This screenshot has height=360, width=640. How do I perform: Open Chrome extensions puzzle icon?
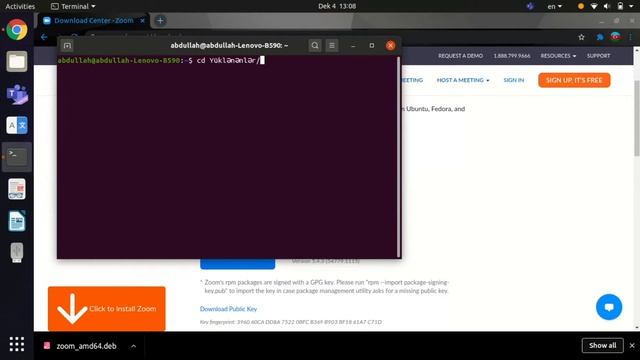pyautogui.click(x=600, y=37)
